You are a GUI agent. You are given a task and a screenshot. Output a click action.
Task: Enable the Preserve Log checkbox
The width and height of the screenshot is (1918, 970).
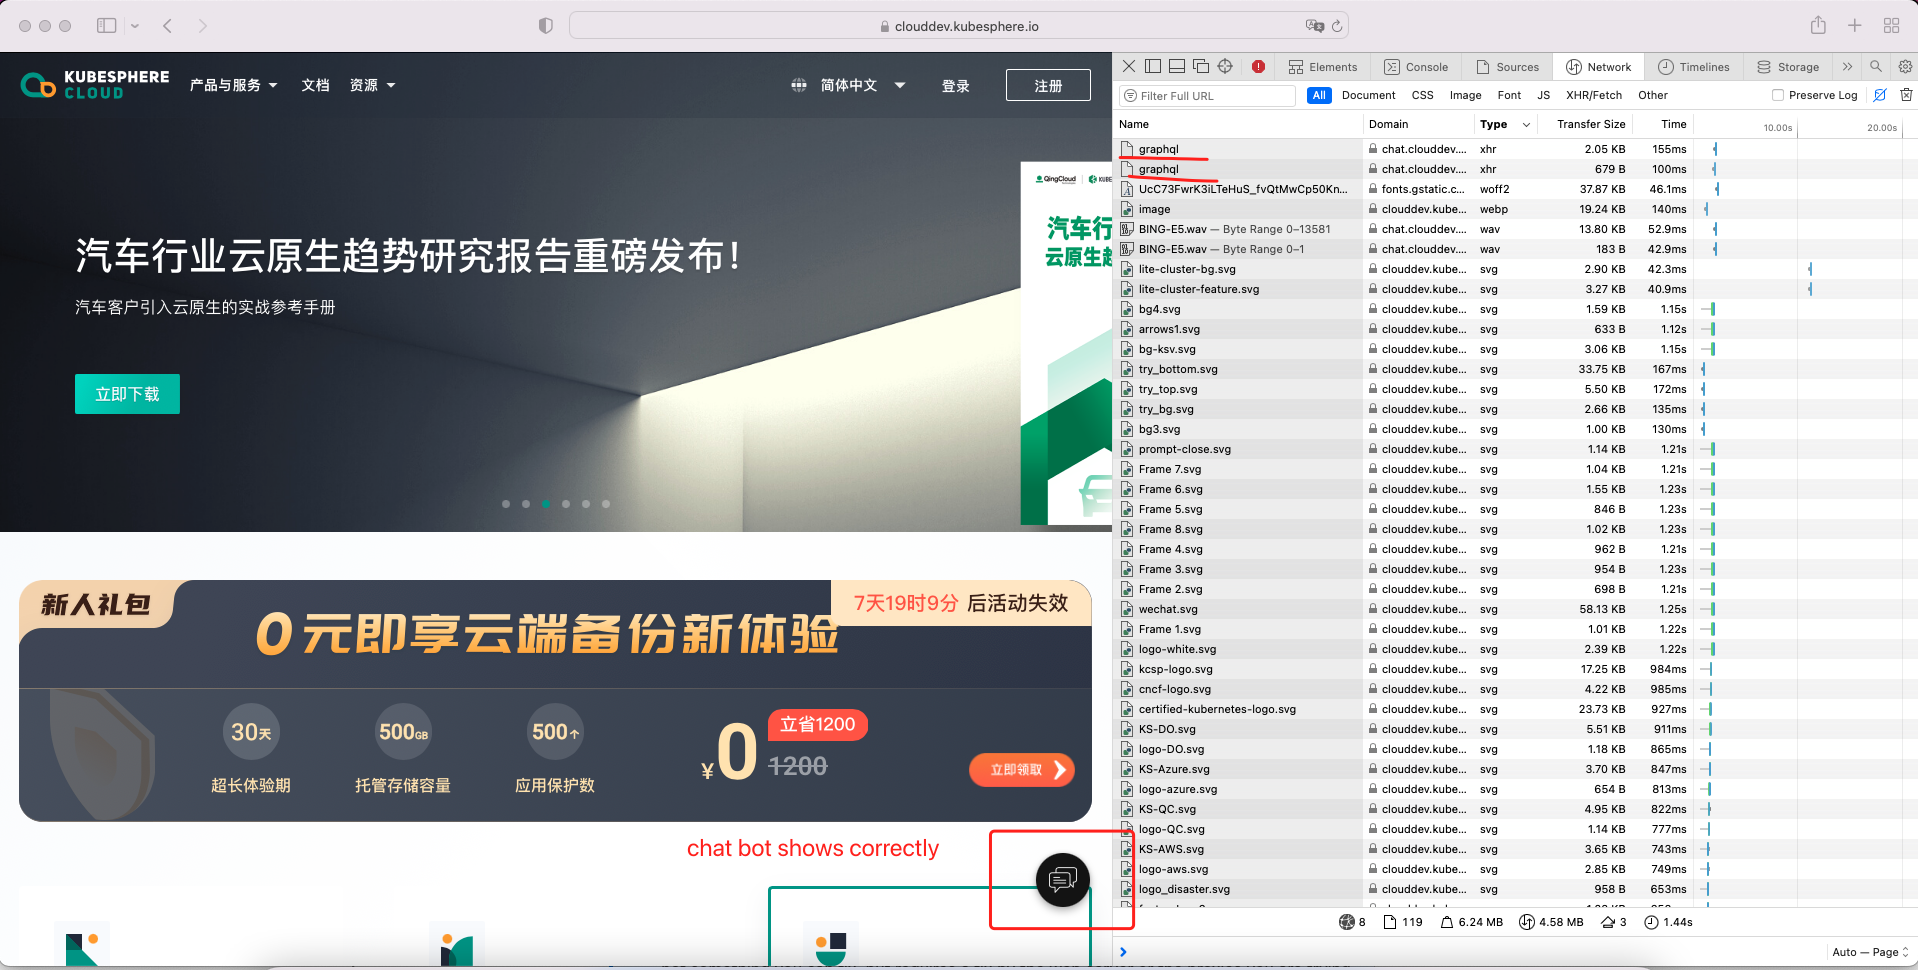1777,95
